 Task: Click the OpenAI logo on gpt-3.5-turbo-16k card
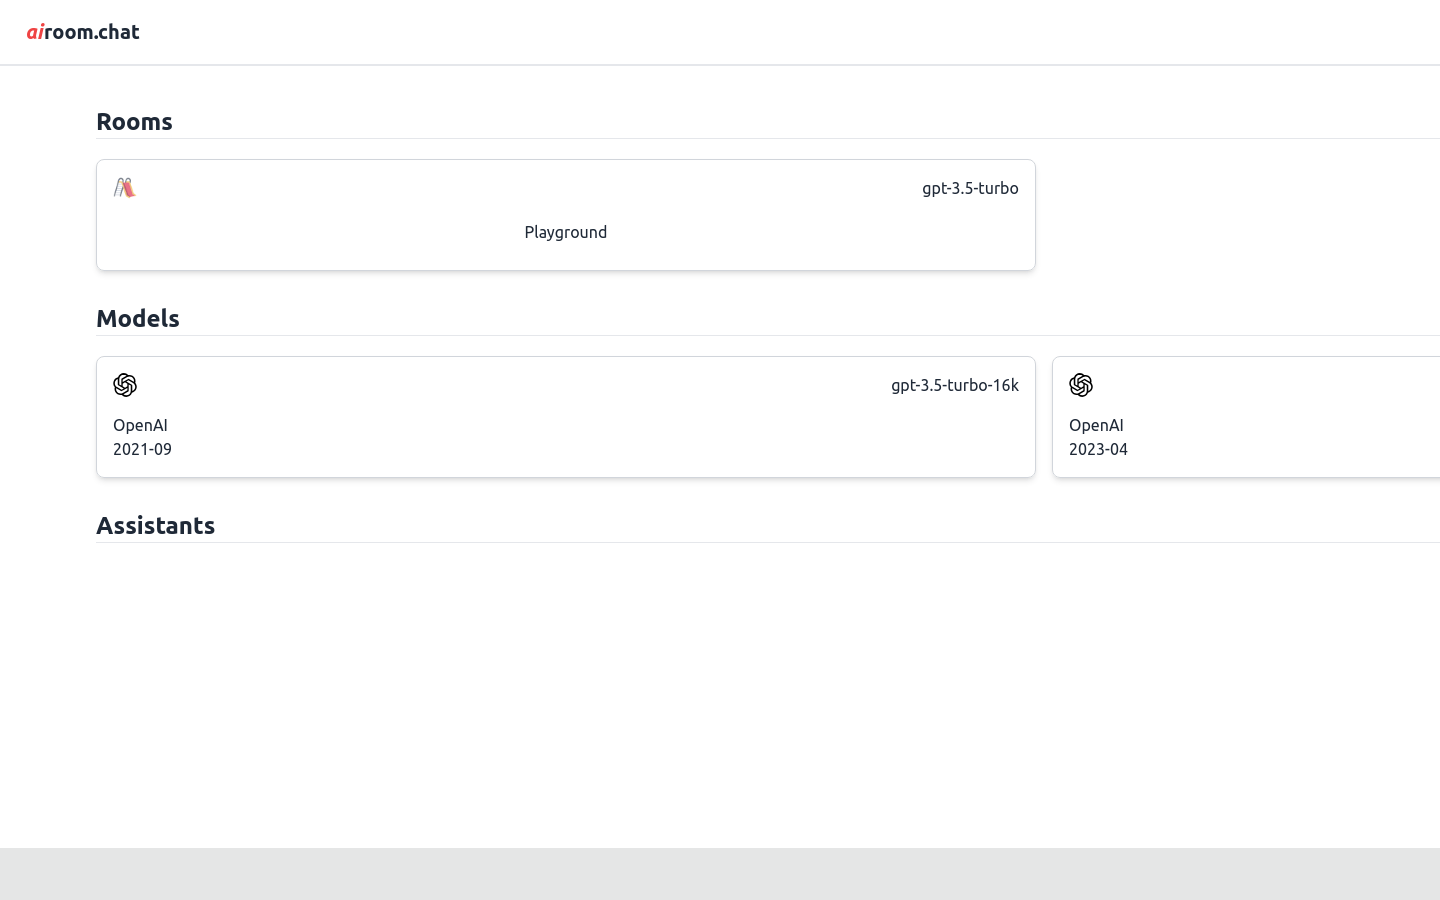click(125, 385)
